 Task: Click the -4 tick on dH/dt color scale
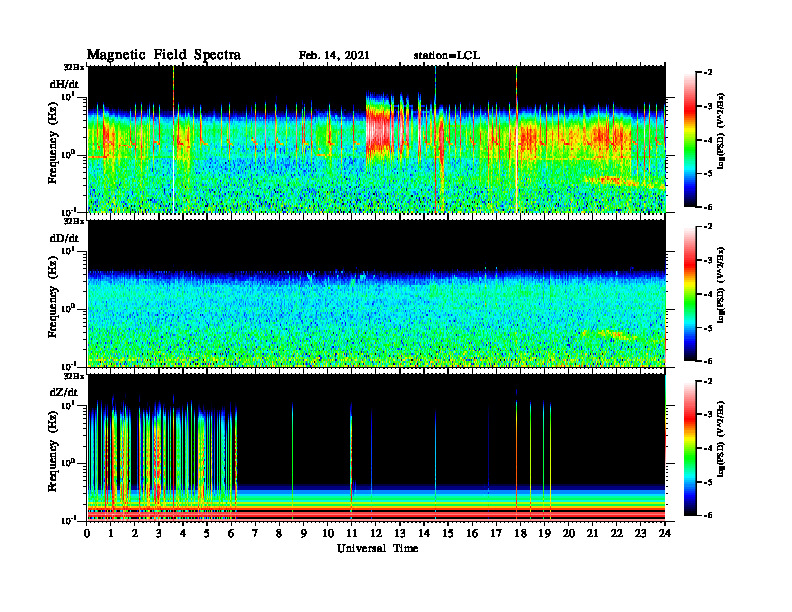[x=707, y=140]
